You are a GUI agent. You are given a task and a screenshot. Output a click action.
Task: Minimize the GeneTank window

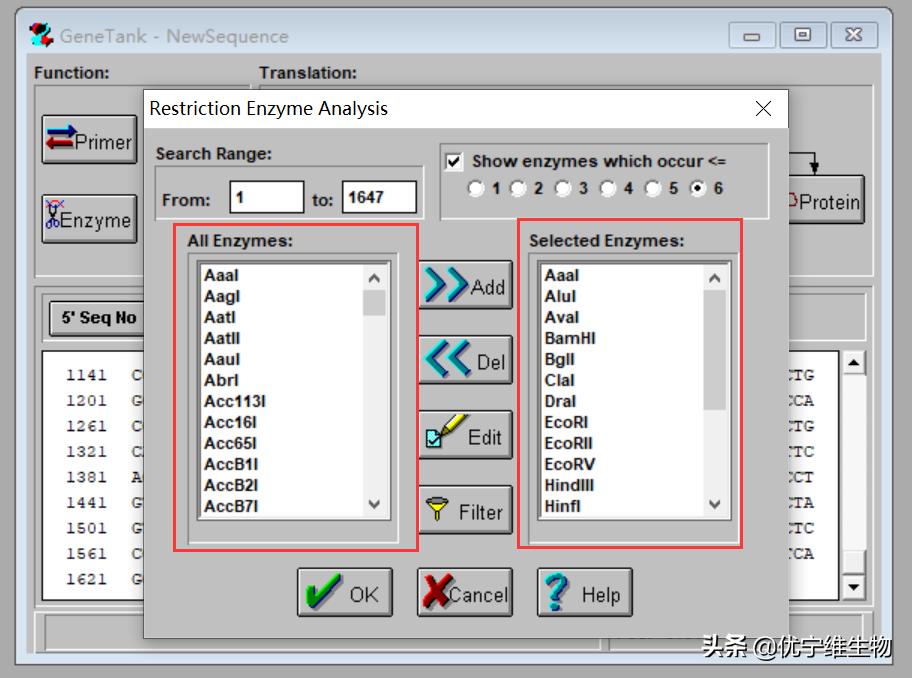tap(751, 35)
